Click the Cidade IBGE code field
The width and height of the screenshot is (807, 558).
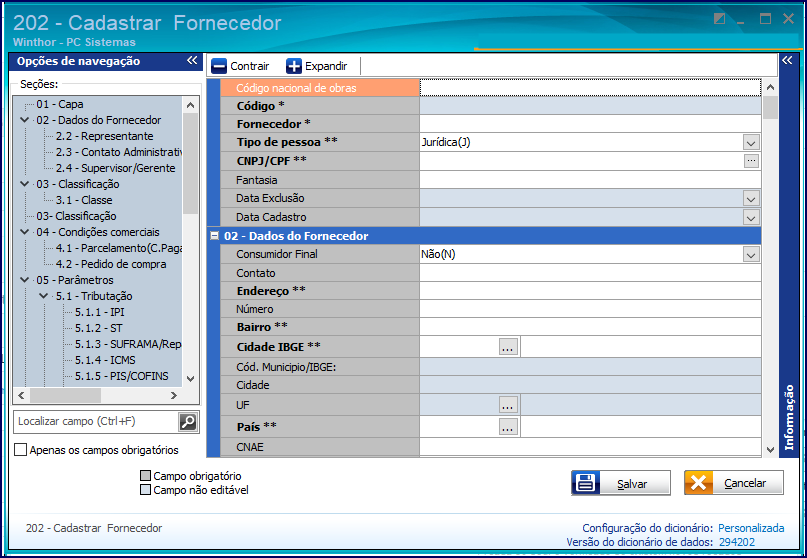coord(459,347)
